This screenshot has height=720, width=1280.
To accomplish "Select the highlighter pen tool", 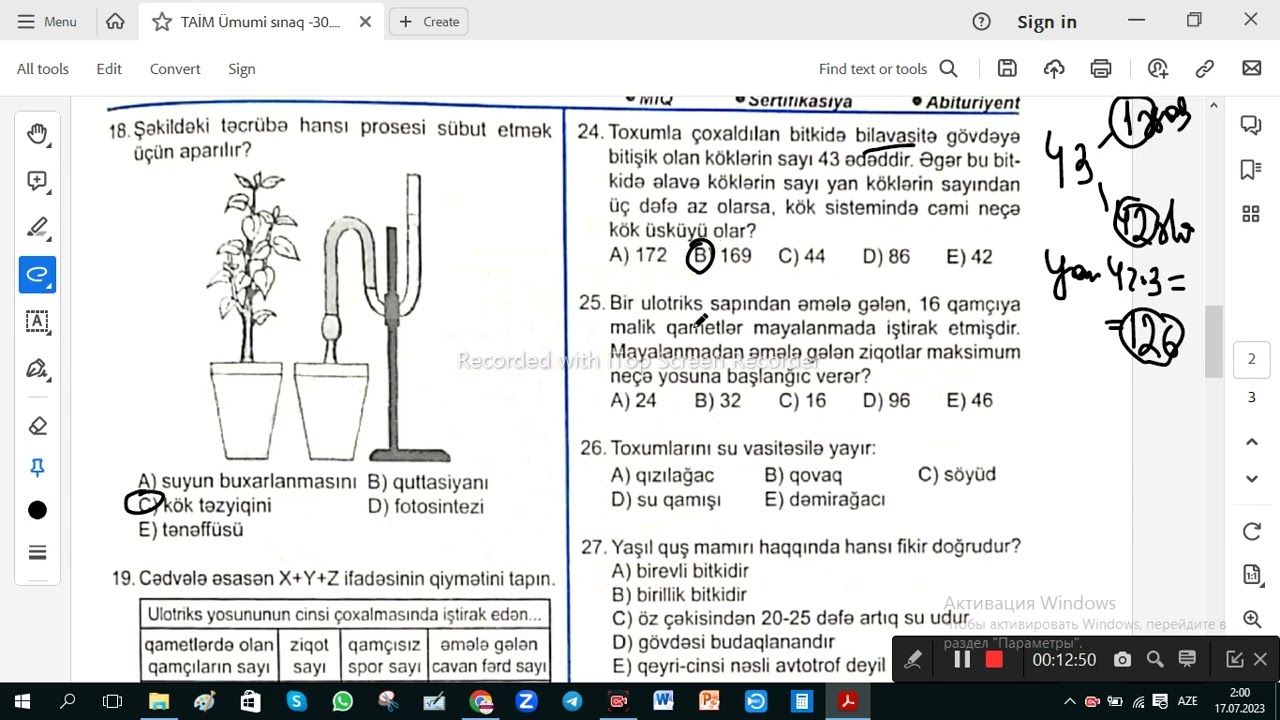I will [37, 227].
